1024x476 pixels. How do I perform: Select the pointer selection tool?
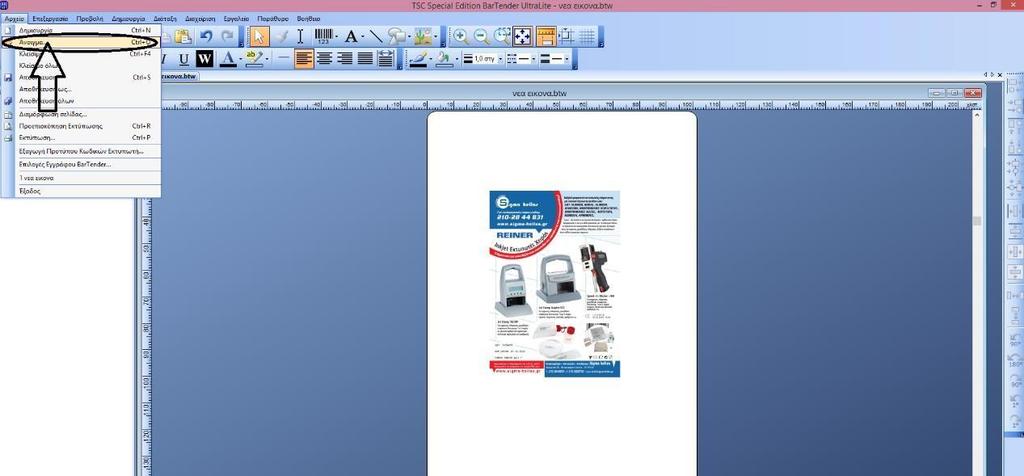(x=259, y=37)
